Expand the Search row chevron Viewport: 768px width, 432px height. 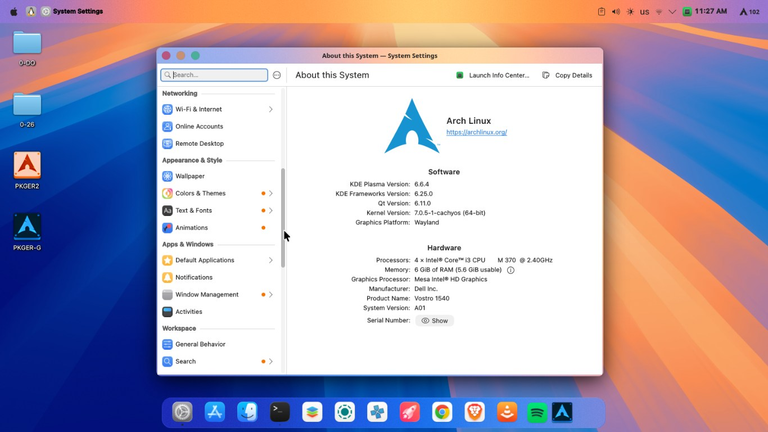270,361
